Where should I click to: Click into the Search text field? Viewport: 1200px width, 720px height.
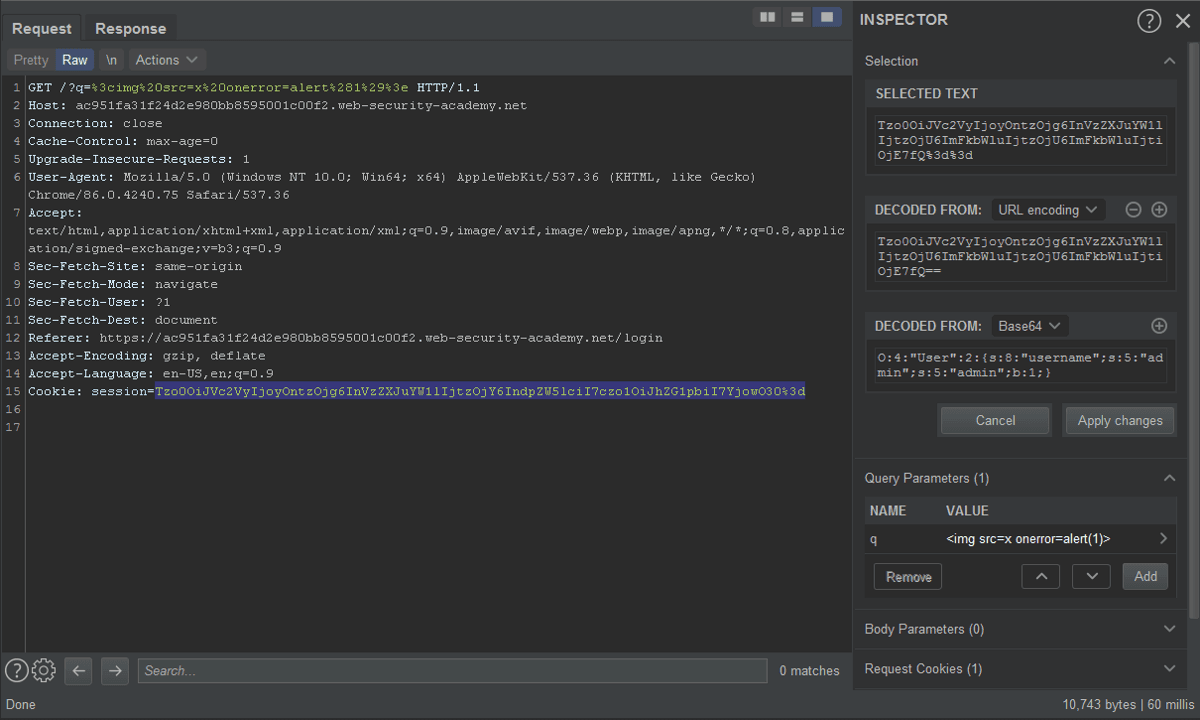452,671
